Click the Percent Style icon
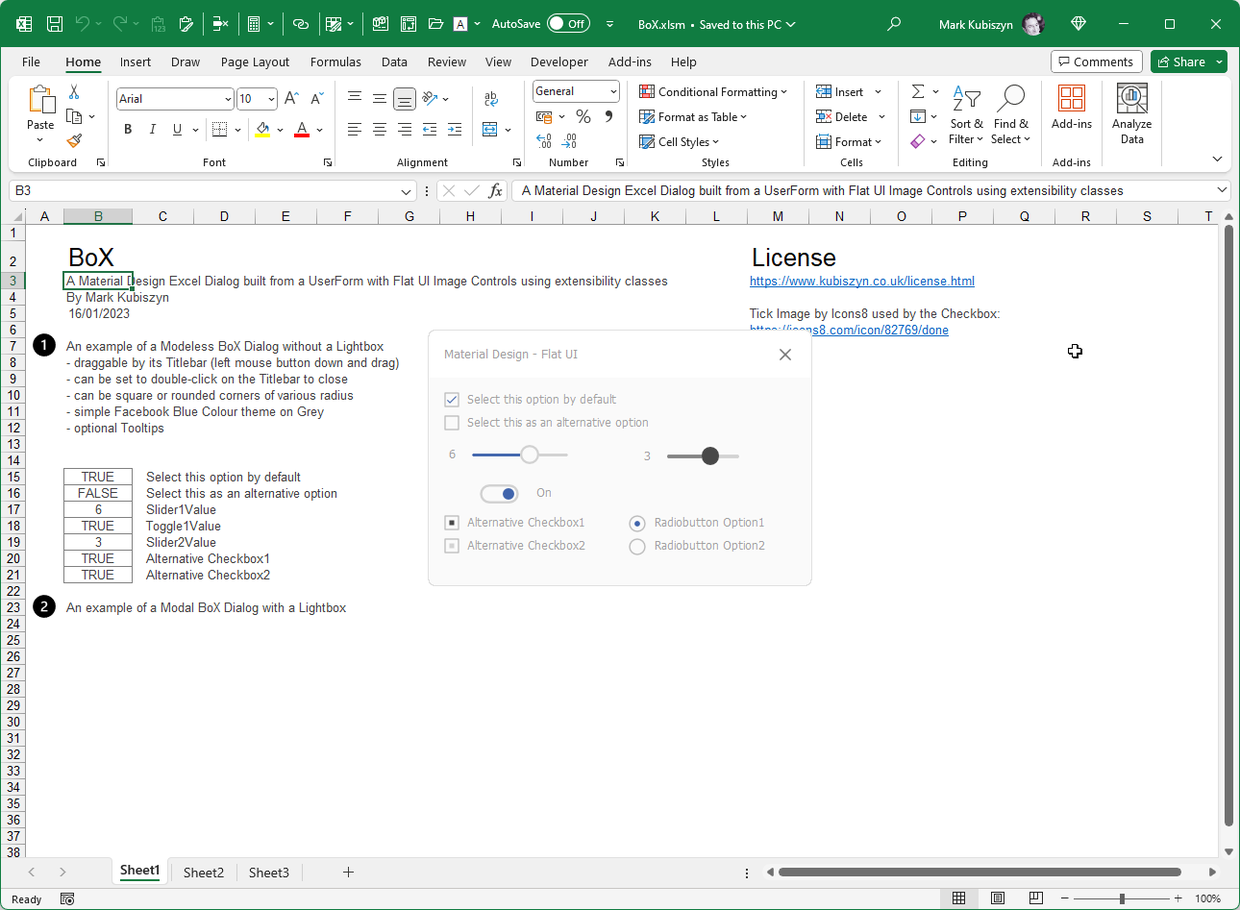The width and height of the screenshot is (1240, 910). pyautogui.click(x=583, y=117)
